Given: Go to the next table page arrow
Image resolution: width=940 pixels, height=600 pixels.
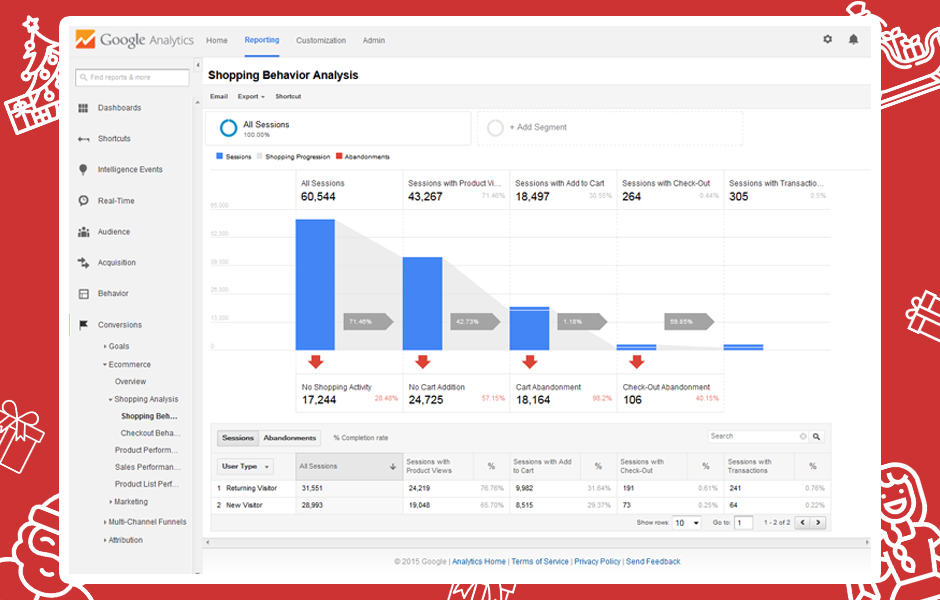Looking at the screenshot, I should [818, 523].
